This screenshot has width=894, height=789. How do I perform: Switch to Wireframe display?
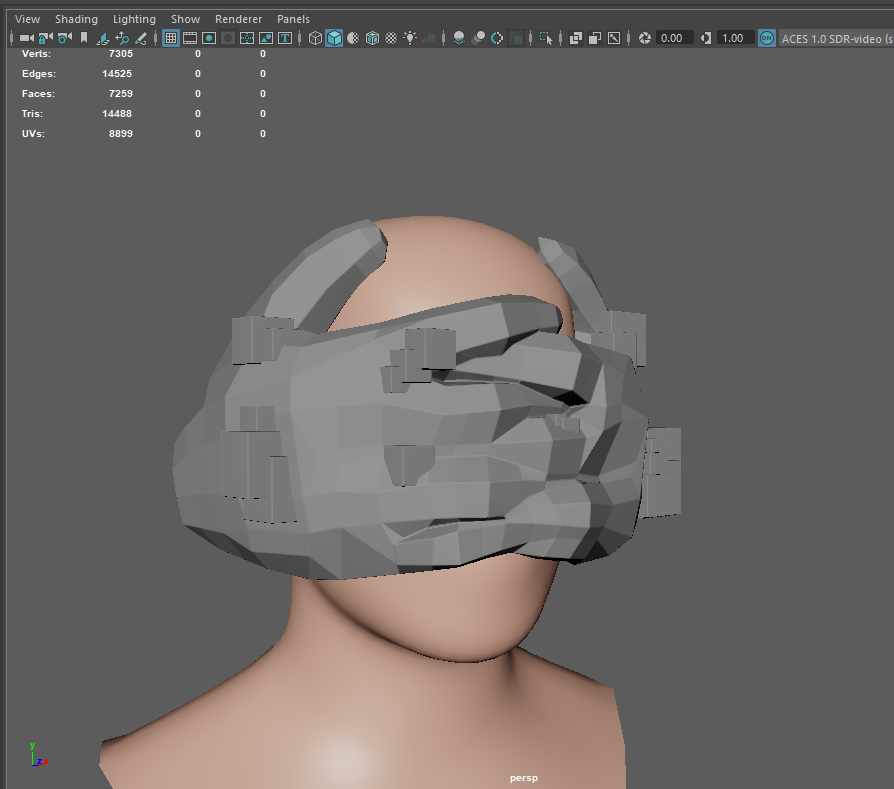pos(315,38)
